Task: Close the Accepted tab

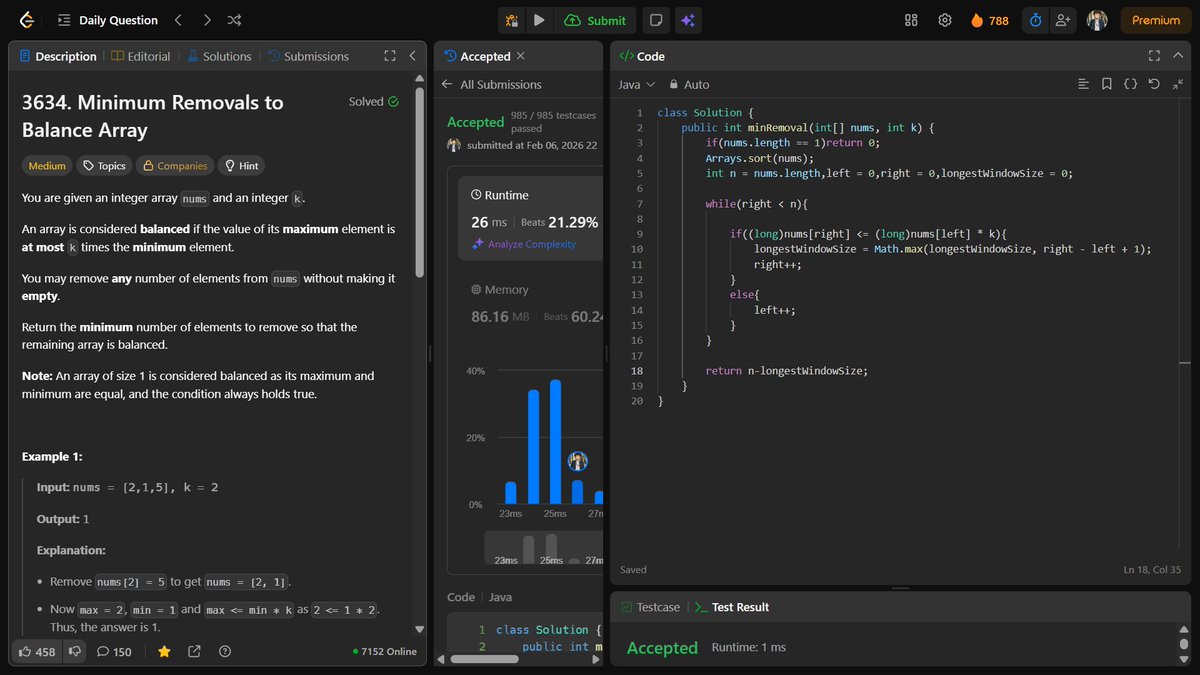Action: point(520,56)
